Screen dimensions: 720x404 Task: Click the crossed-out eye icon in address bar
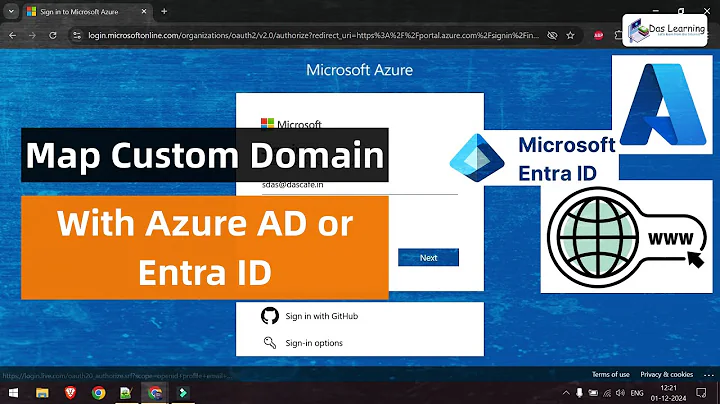pos(552,35)
